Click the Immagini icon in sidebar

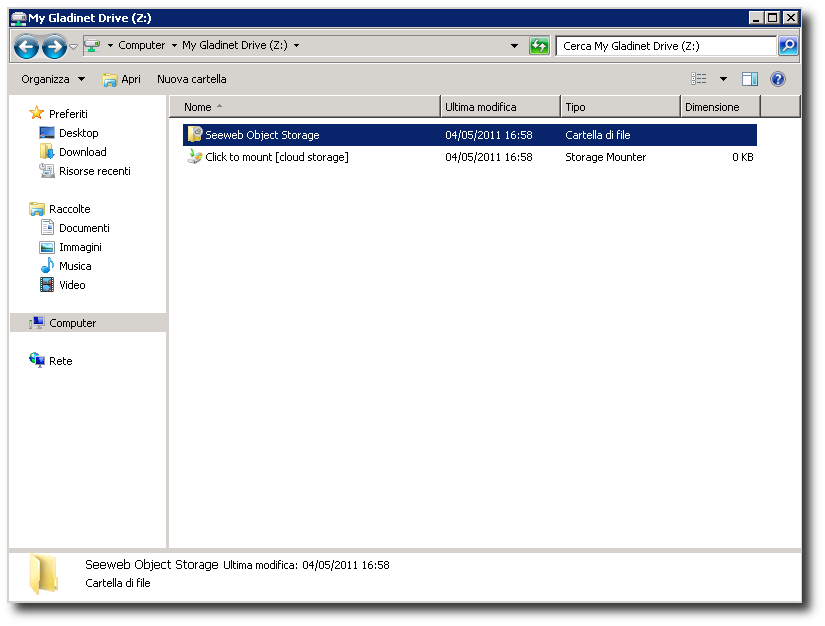pyautogui.click(x=47, y=247)
